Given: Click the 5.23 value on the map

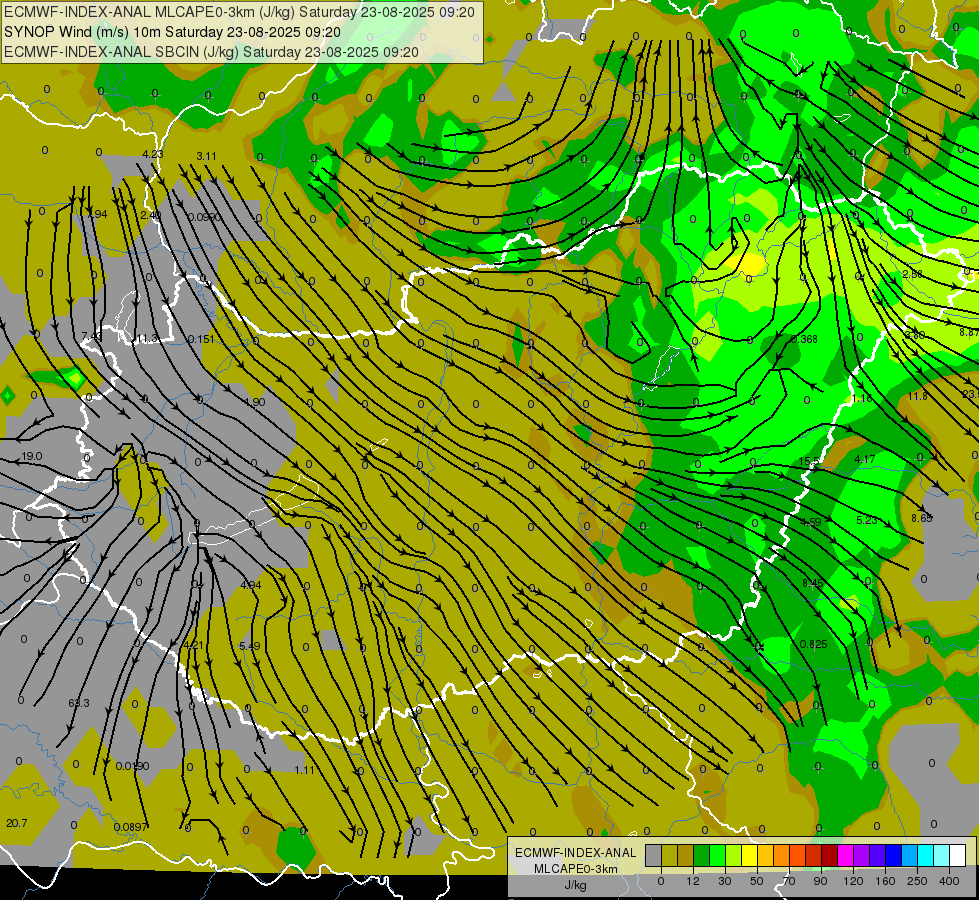Looking at the screenshot, I should point(867,520).
